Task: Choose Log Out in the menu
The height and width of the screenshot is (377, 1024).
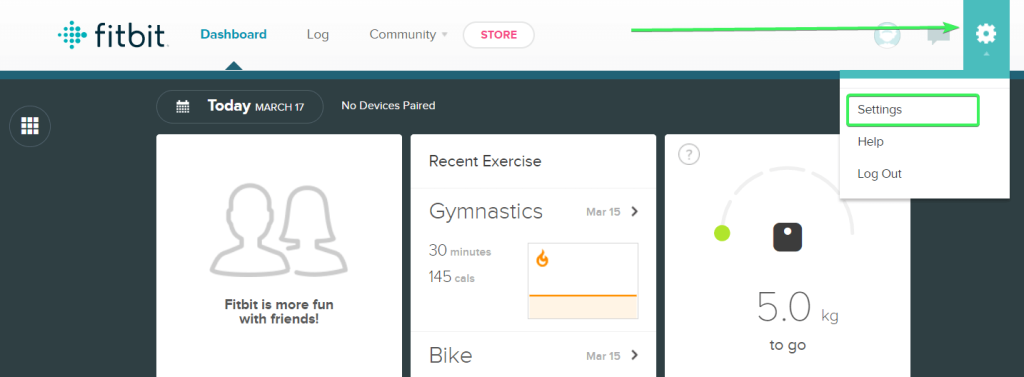Action: click(879, 174)
